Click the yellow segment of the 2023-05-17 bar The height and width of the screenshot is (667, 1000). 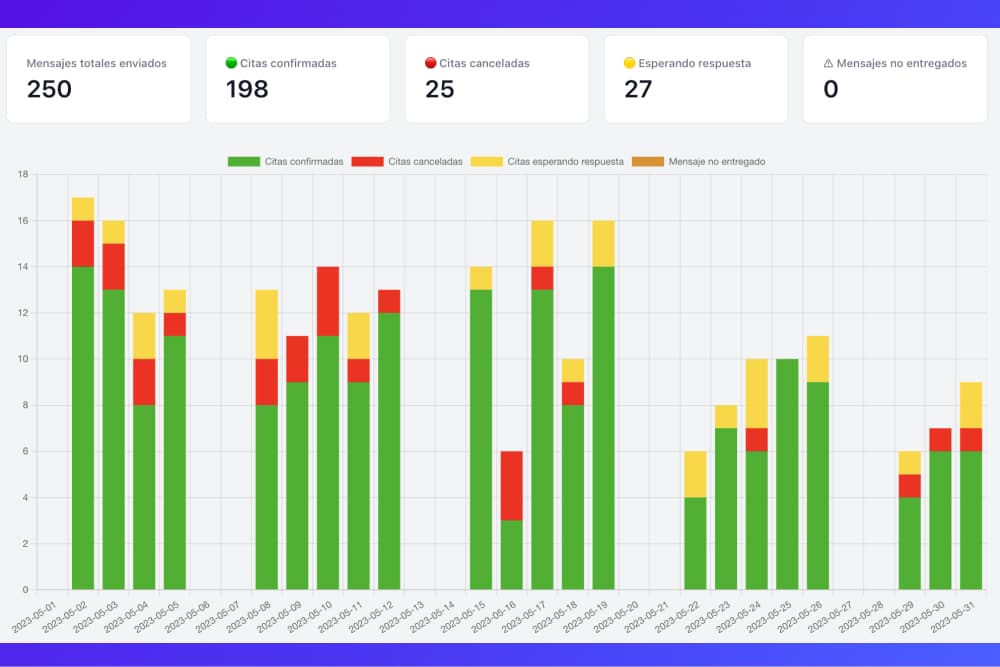click(x=542, y=244)
